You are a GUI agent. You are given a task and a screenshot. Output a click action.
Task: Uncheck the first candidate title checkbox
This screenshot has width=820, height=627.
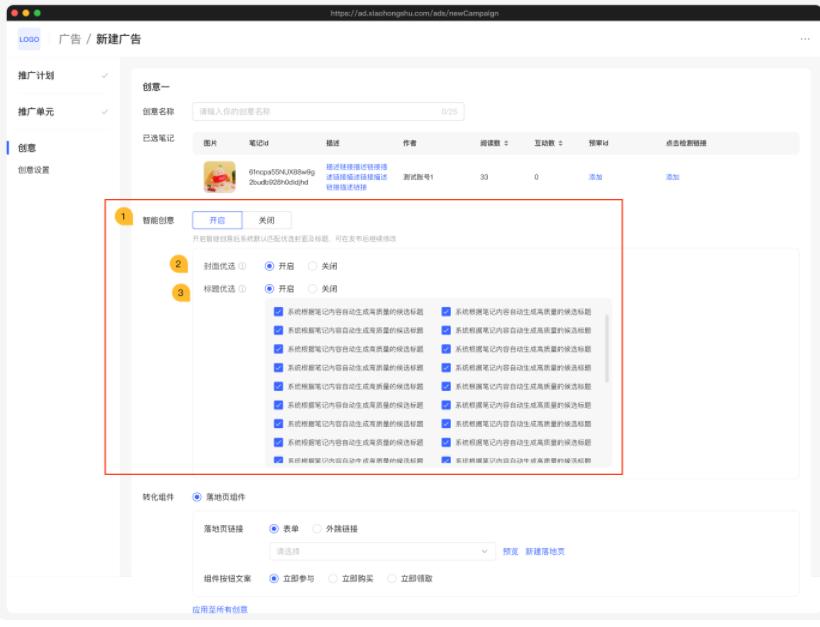[x=279, y=311]
